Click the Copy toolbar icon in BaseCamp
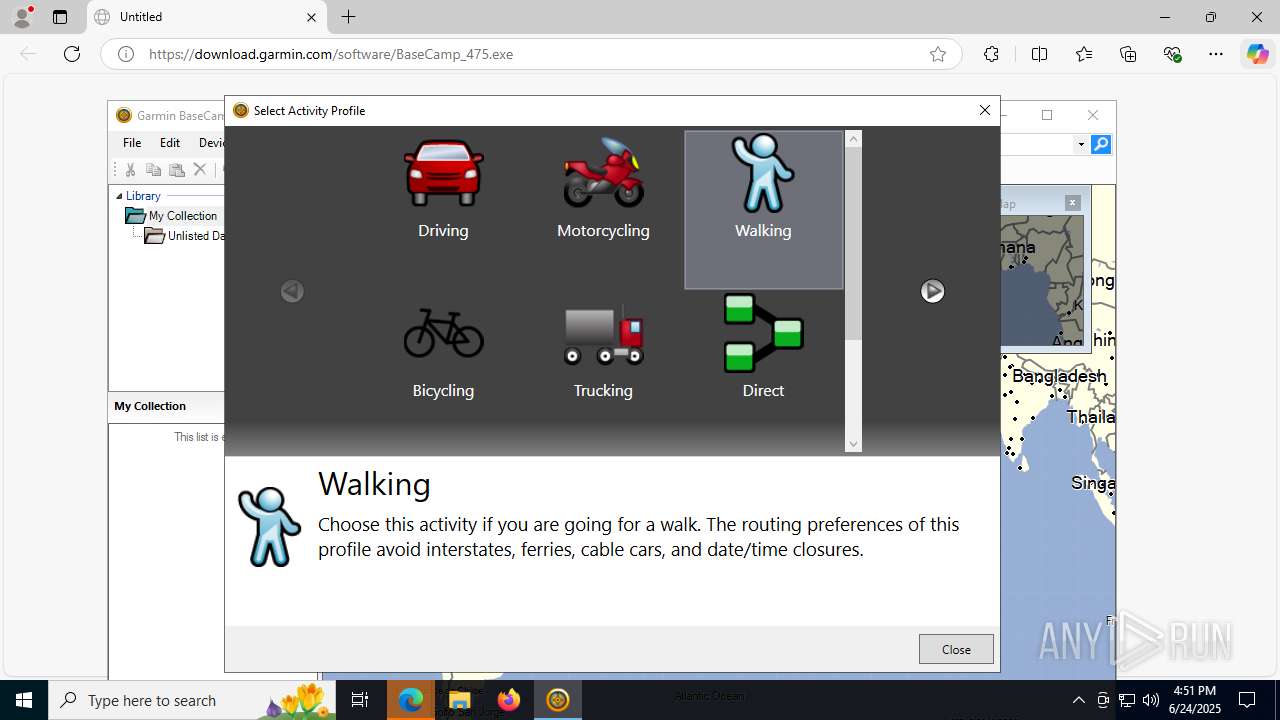Image resolution: width=1280 pixels, height=720 pixels. [x=153, y=170]
